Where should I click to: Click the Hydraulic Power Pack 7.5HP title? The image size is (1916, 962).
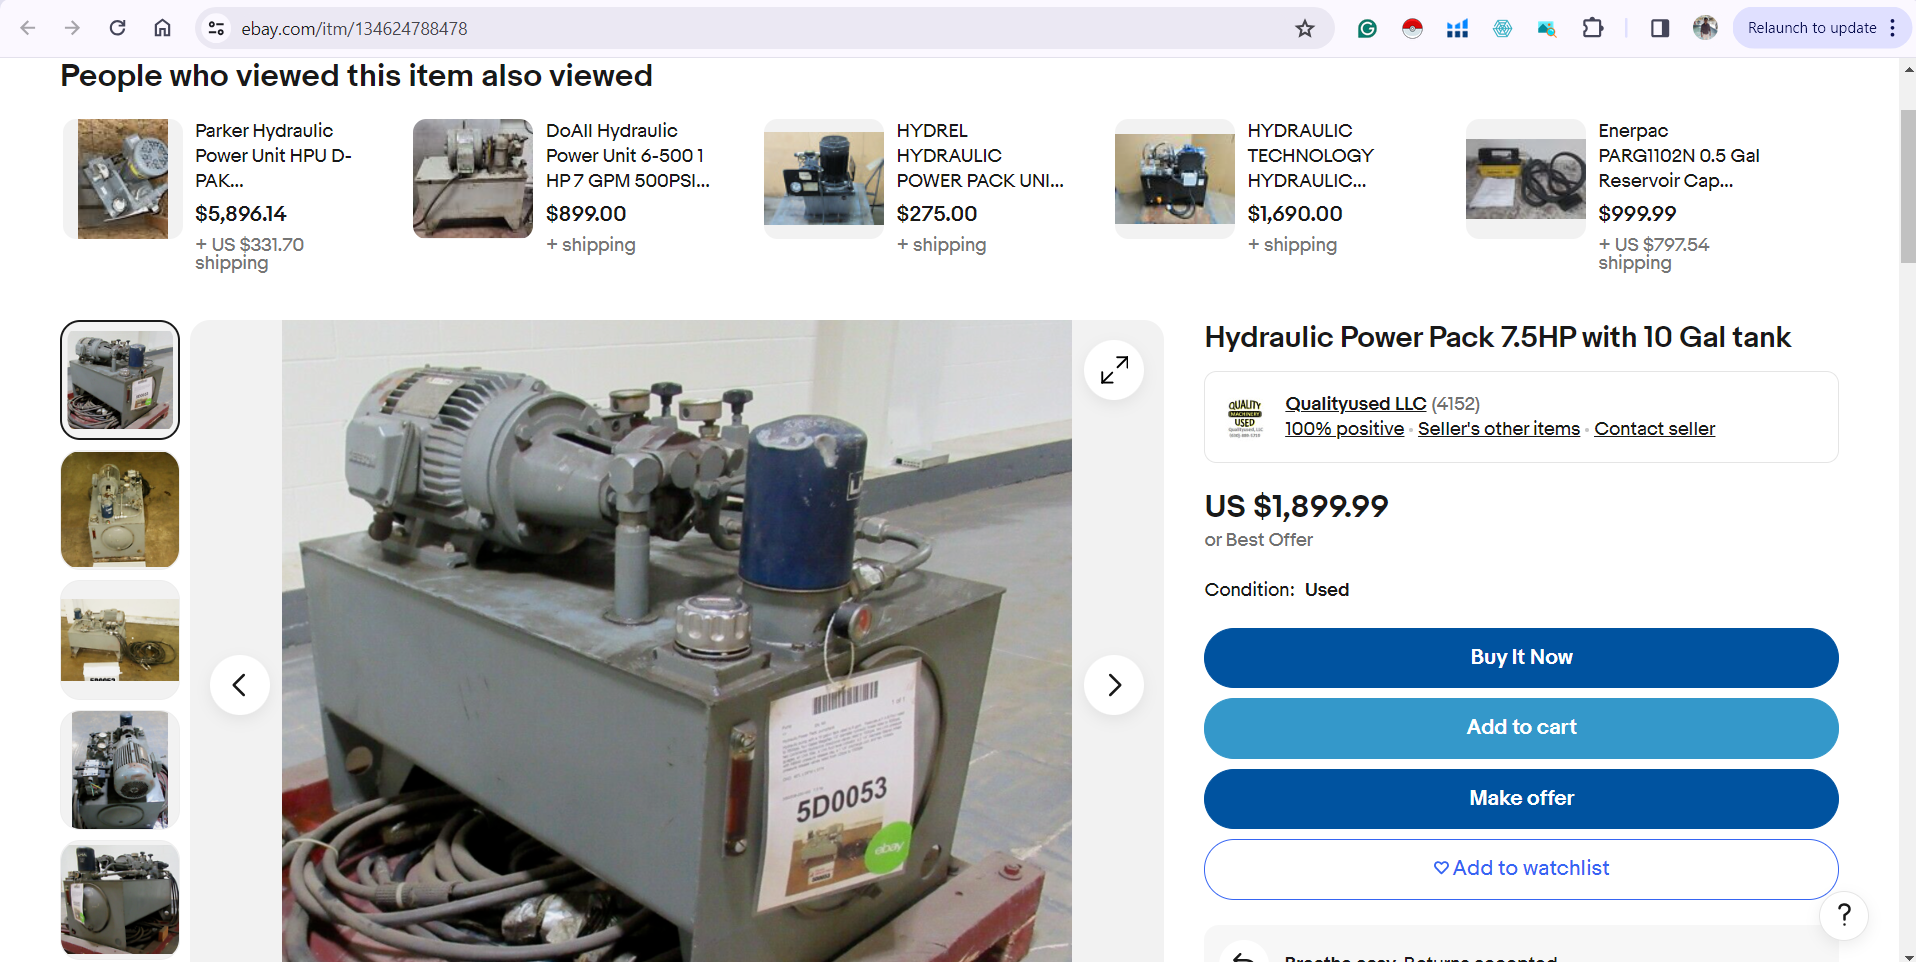pos(1497,338)
